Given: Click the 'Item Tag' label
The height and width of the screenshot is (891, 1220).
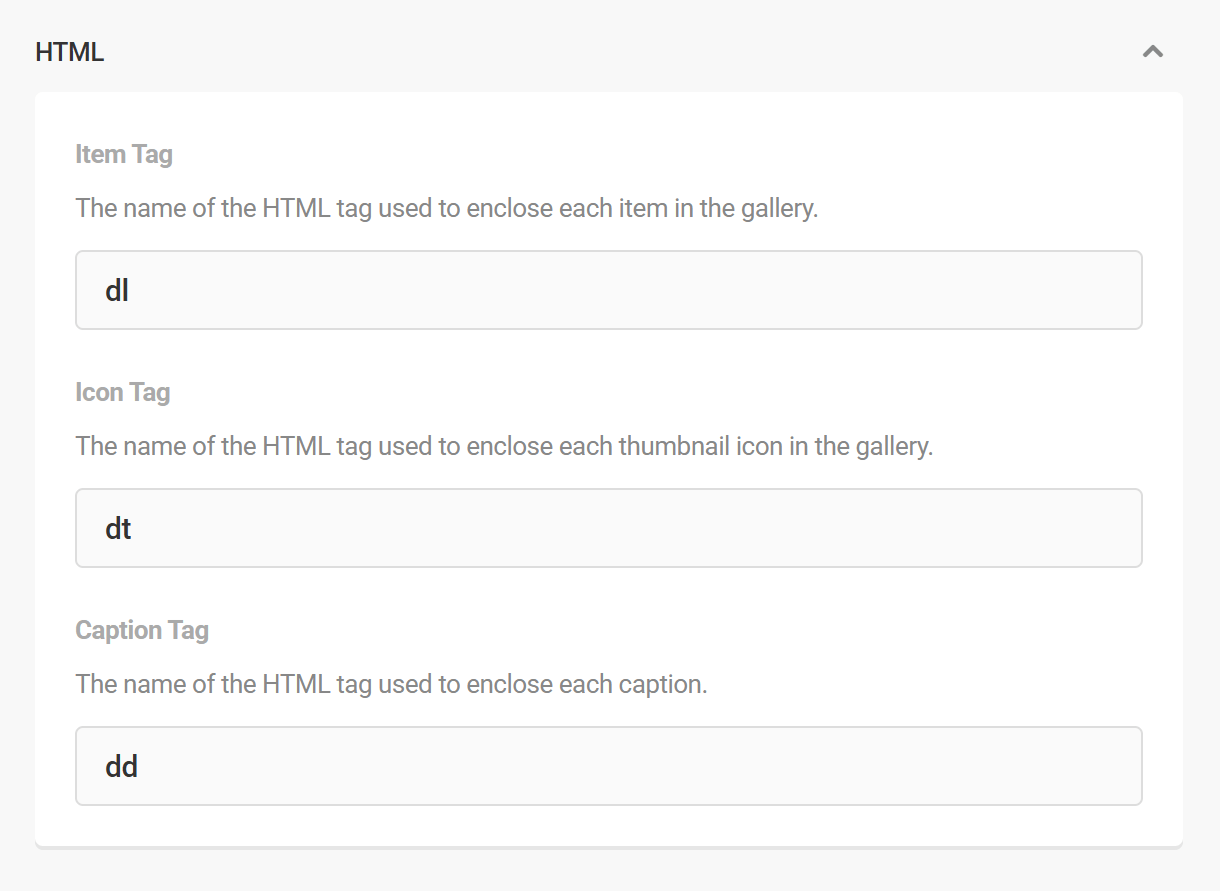Looking at the screenshot, I should (x=124, y=154).
